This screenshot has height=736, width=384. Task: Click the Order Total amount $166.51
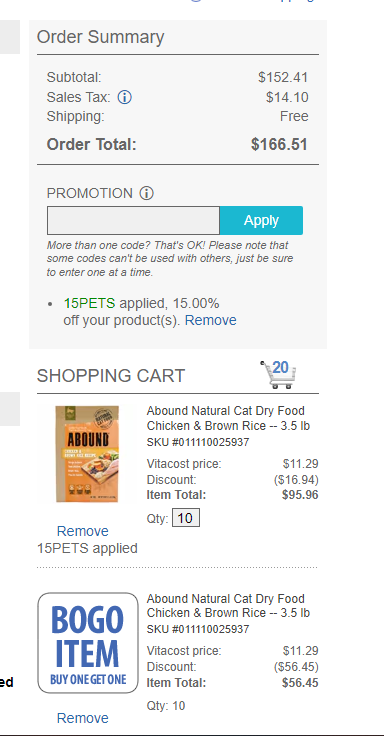[x=279, y=144]
